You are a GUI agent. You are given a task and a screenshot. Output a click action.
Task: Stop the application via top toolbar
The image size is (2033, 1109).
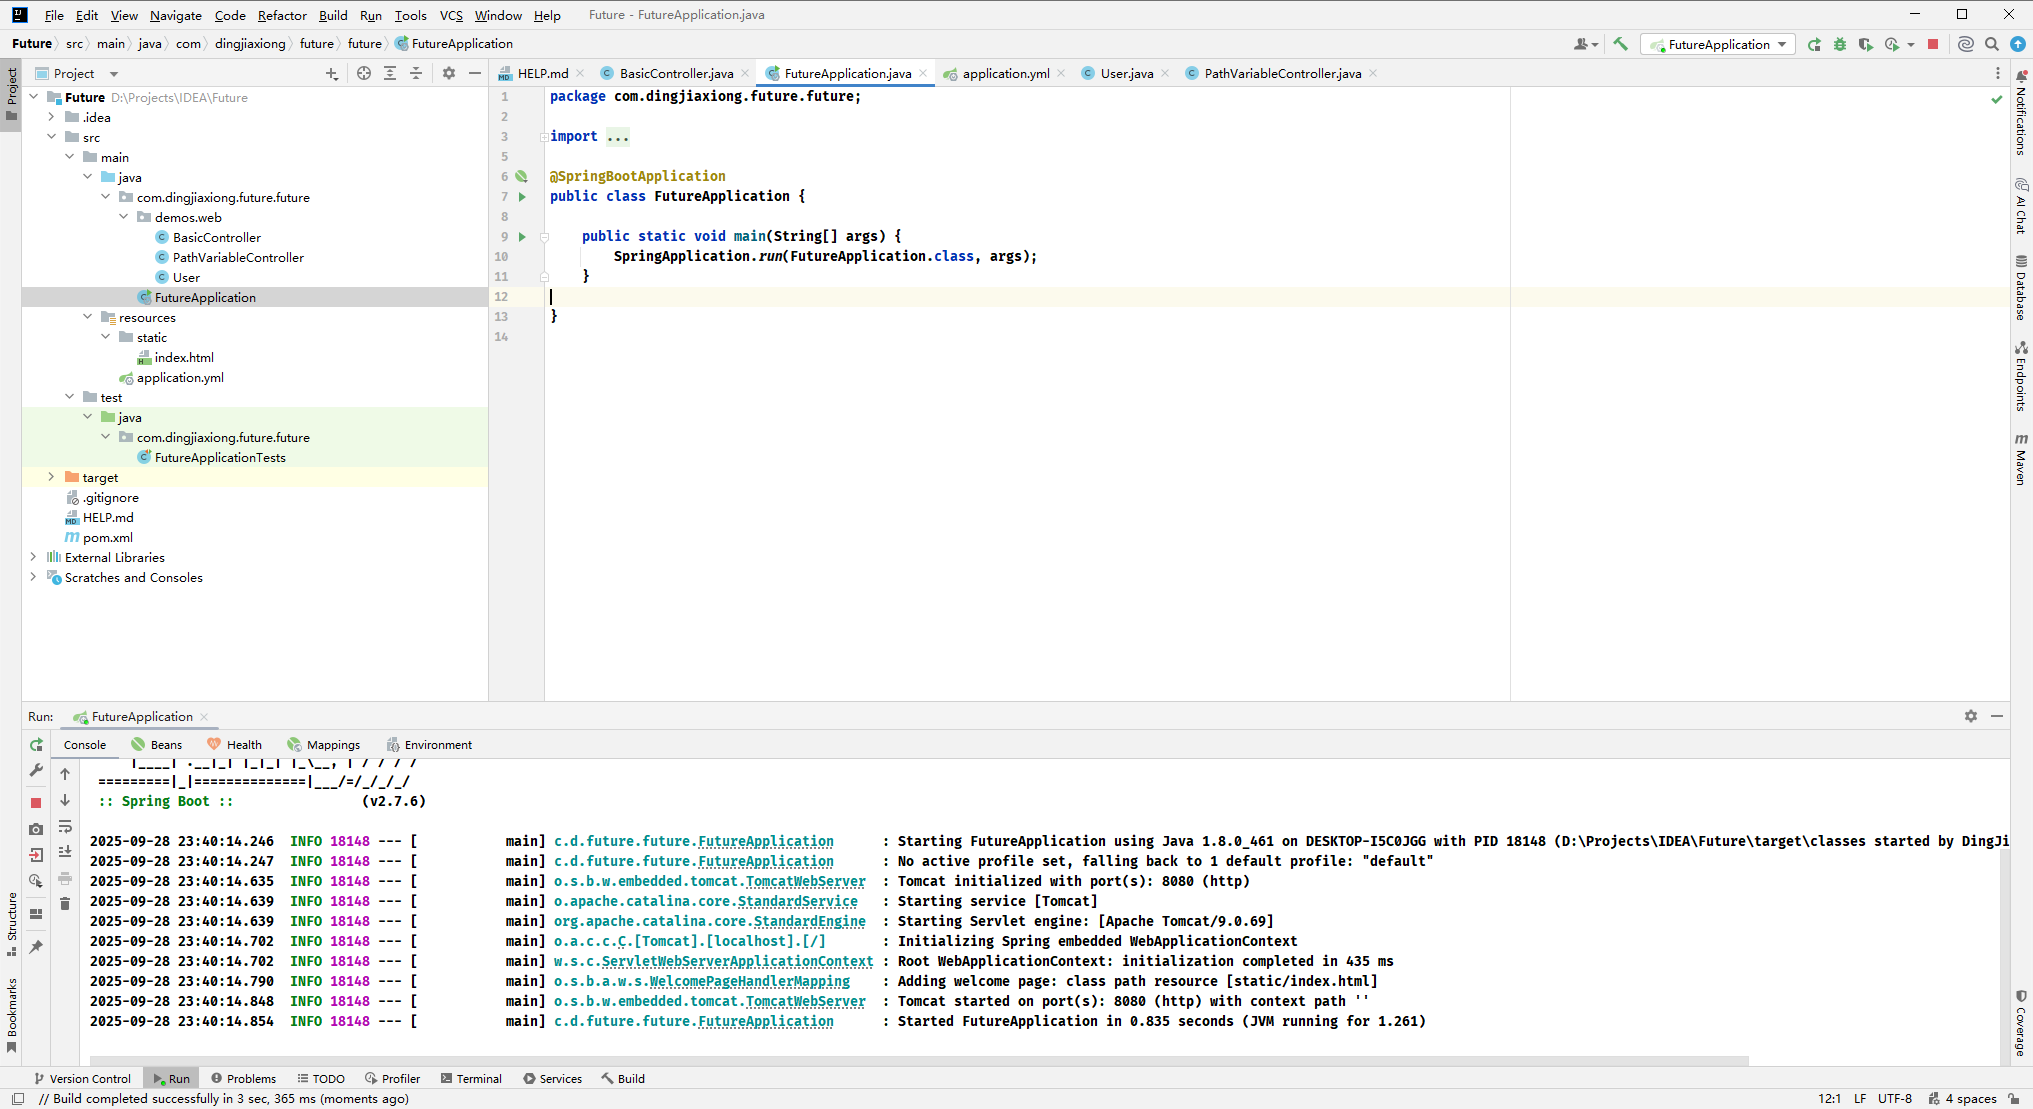[1933, 44]
